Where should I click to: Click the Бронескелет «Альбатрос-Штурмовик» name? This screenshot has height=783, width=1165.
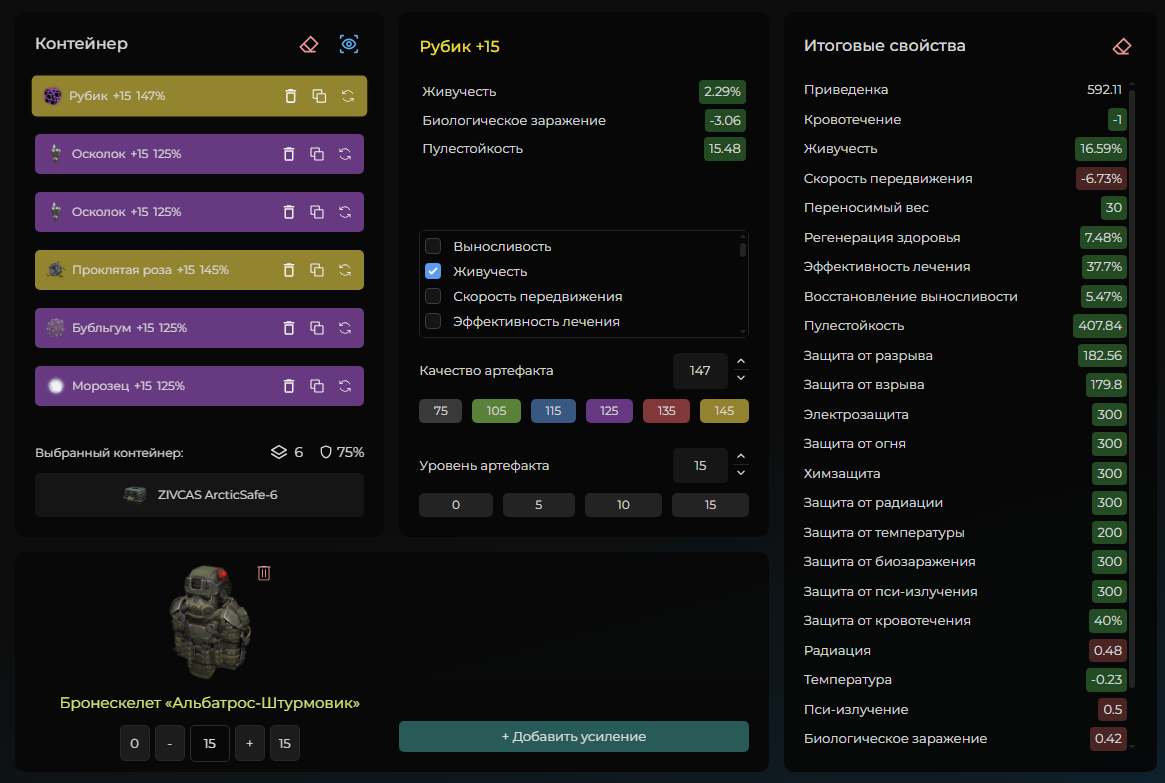(210, 703)
